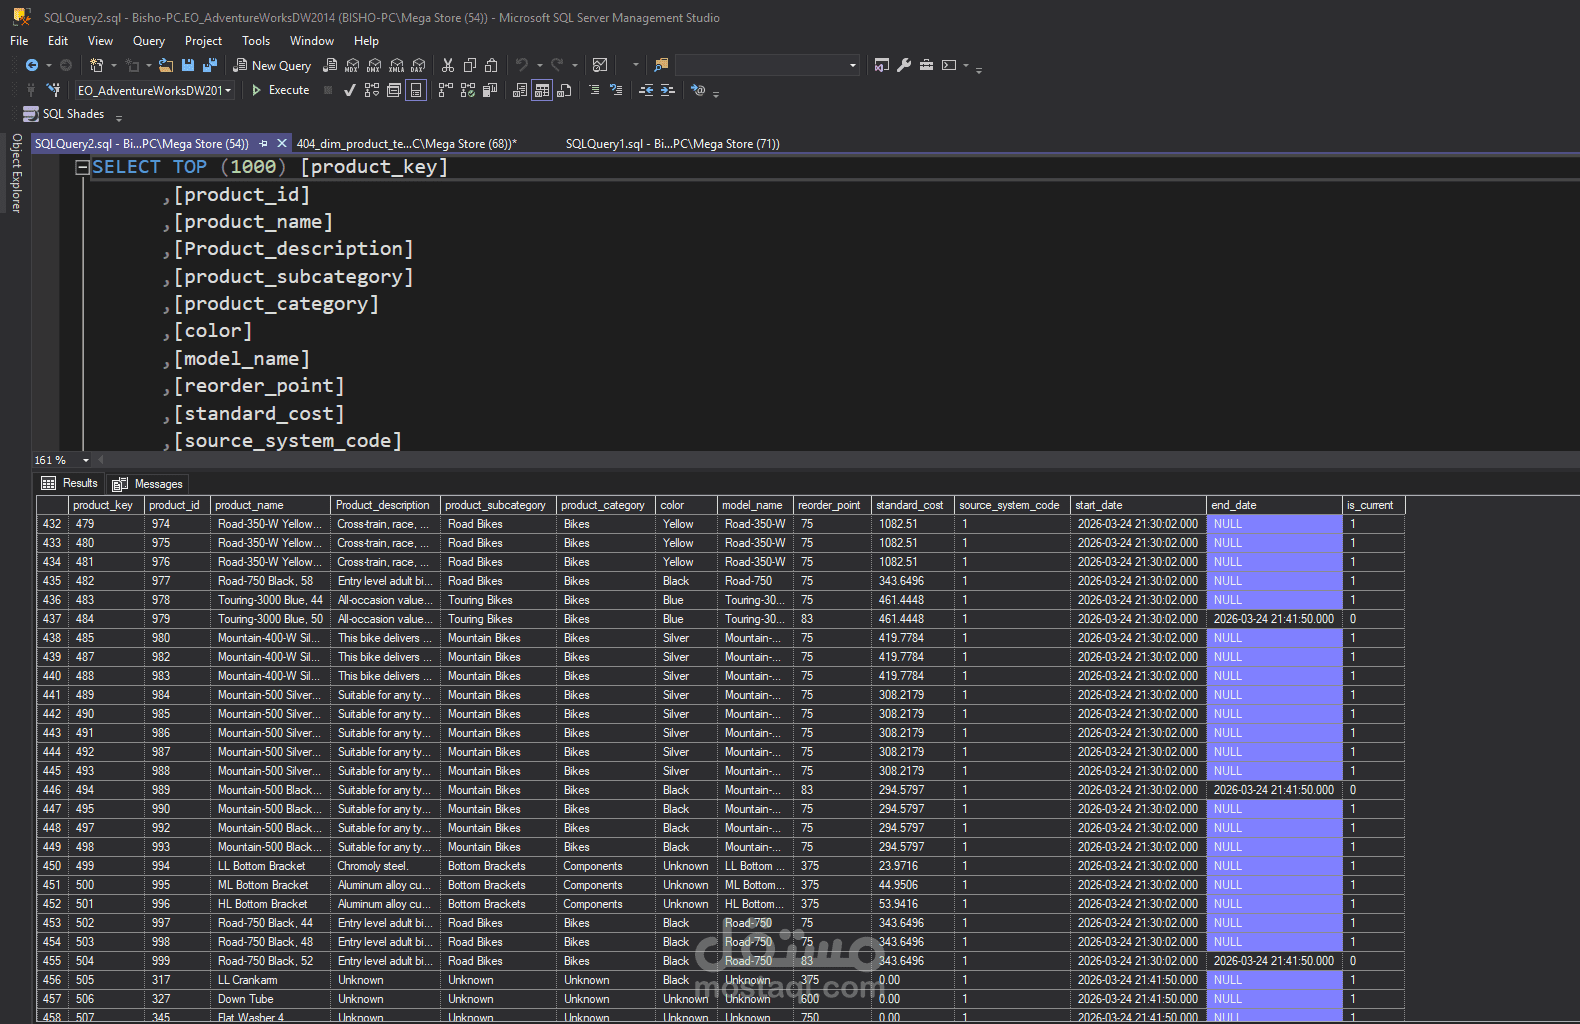Image resolution: width=1580 pixels, height=1024 pixels.
Task: Open the New Item dropdown arrow
Action: tap(114, 66)
